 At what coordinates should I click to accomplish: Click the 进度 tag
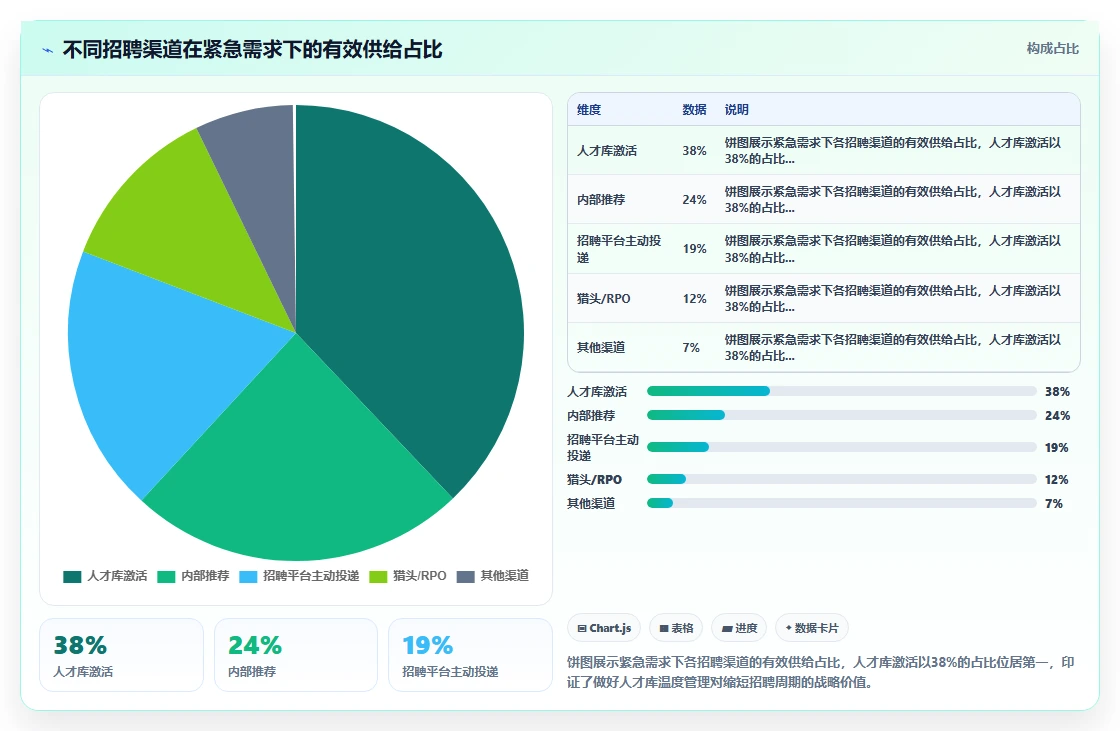(x=739, y=628)
